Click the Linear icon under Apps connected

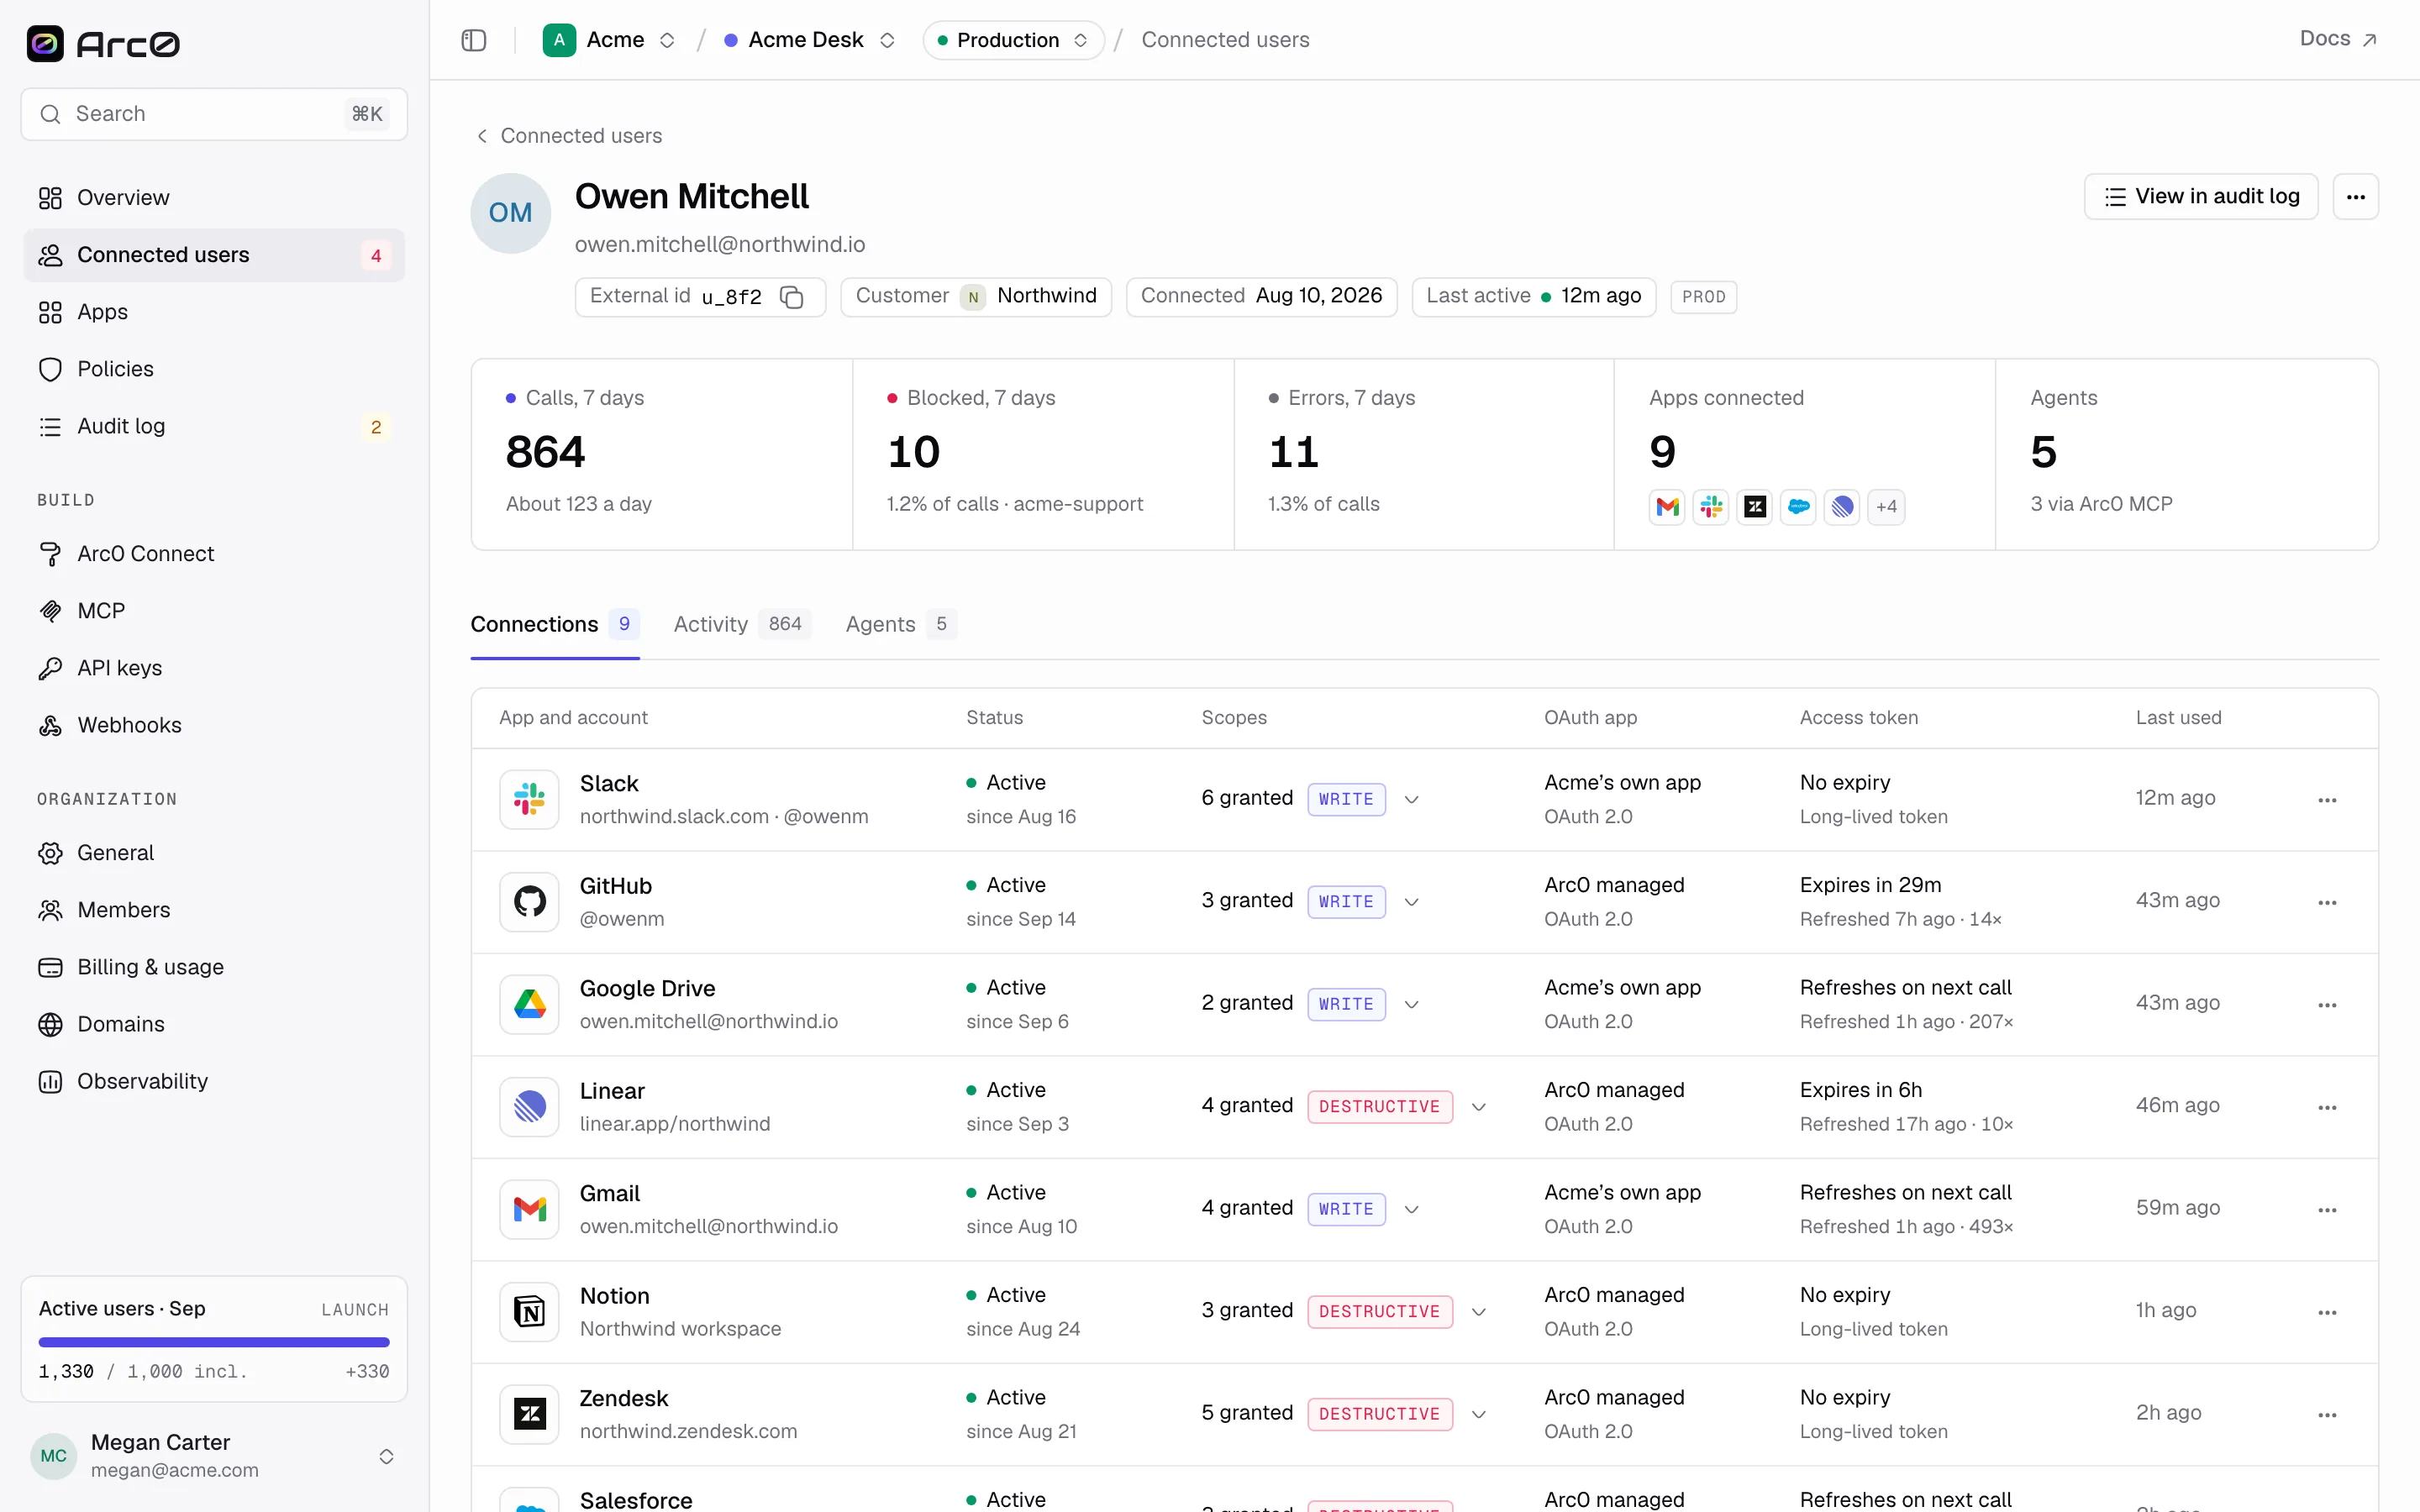click(x=1842, y=507)
